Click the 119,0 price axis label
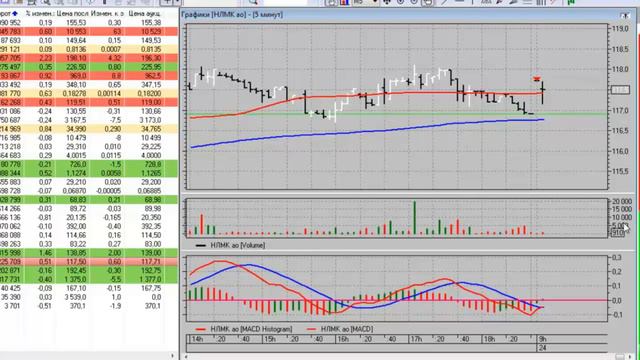640x360 pixels. click(x=620, y=29)
